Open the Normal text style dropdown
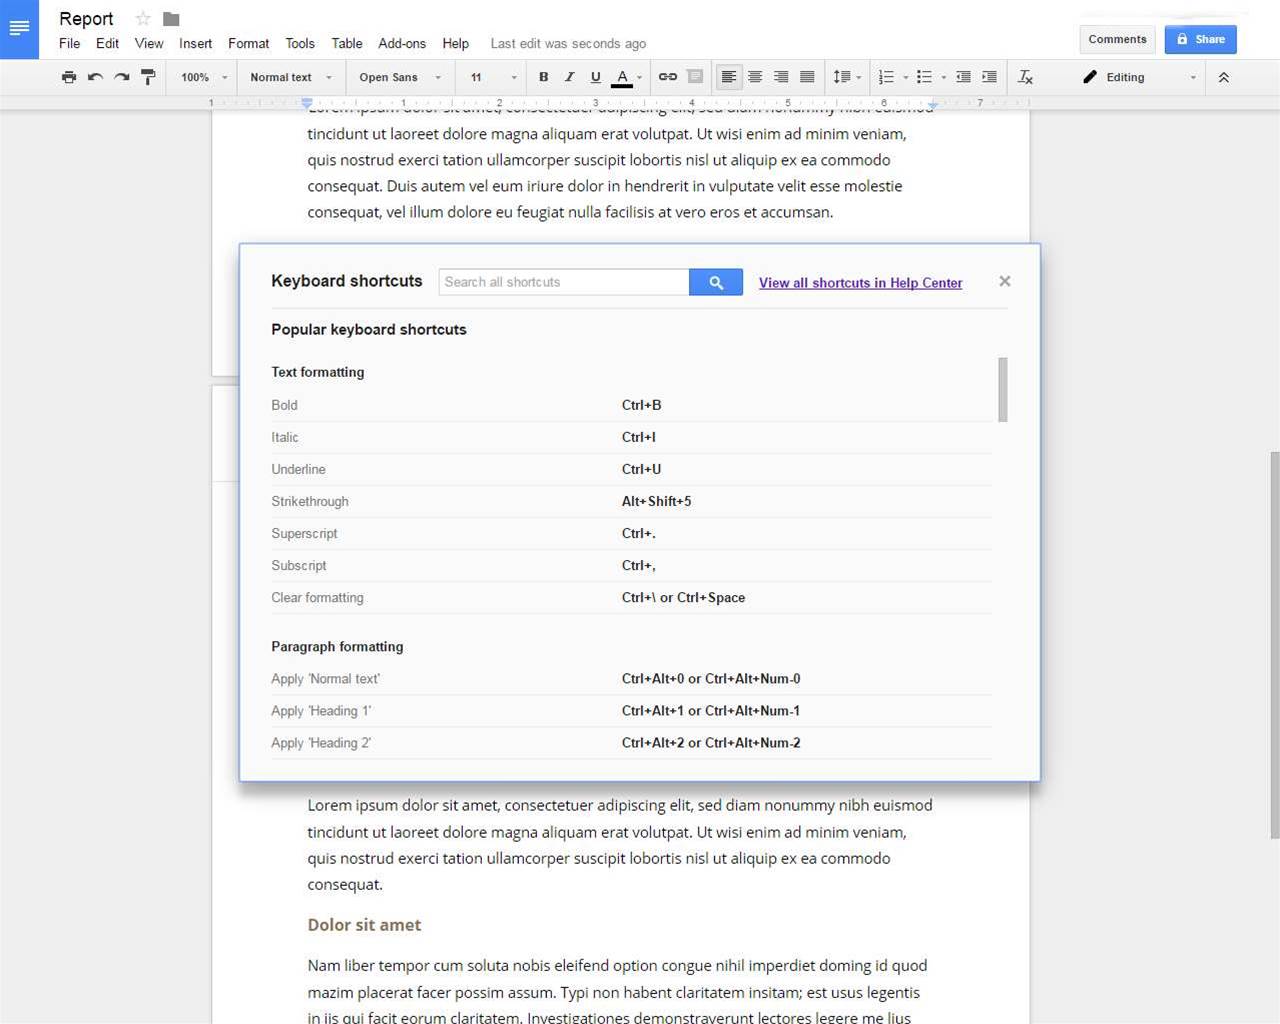Viewport: 1280px width, 1024px height. point(291,77)
